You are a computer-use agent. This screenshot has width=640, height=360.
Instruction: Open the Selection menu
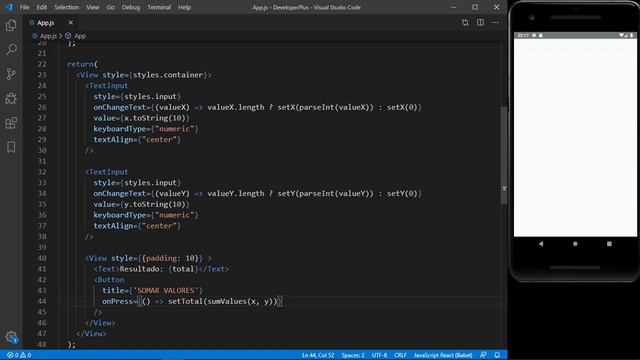click(67, 7)
